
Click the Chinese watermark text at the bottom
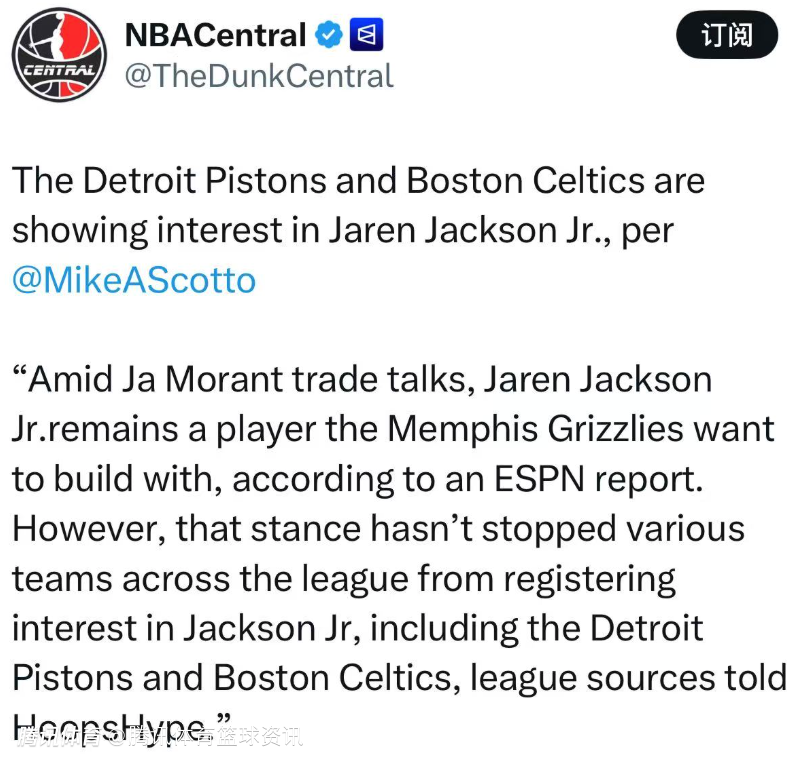pyautogui.click(x=160, y=739)
